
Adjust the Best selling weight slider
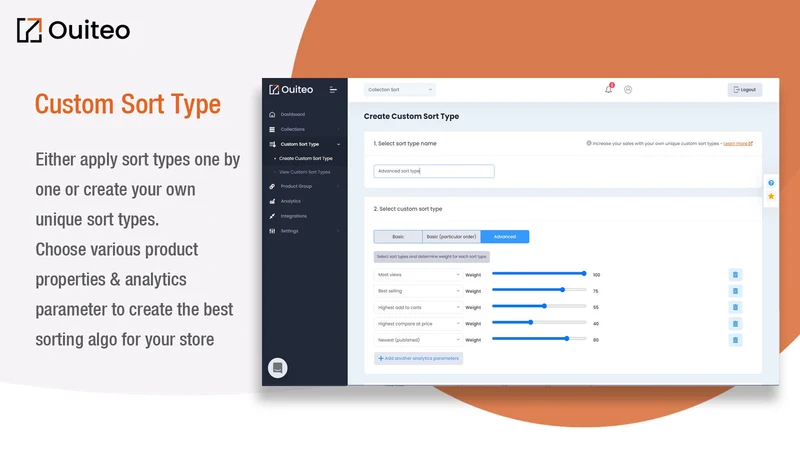(x=539, y=290)
